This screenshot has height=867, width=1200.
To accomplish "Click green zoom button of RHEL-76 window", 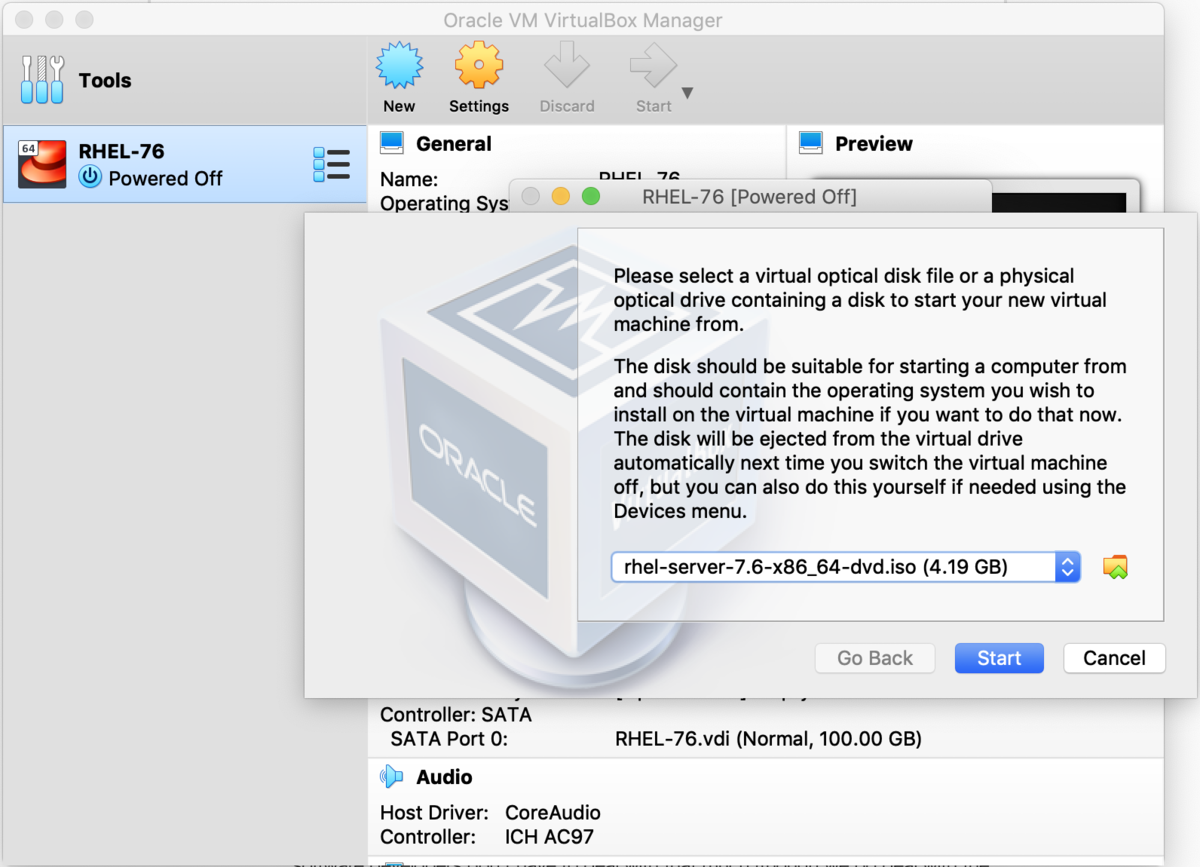I will coord(591,197).
